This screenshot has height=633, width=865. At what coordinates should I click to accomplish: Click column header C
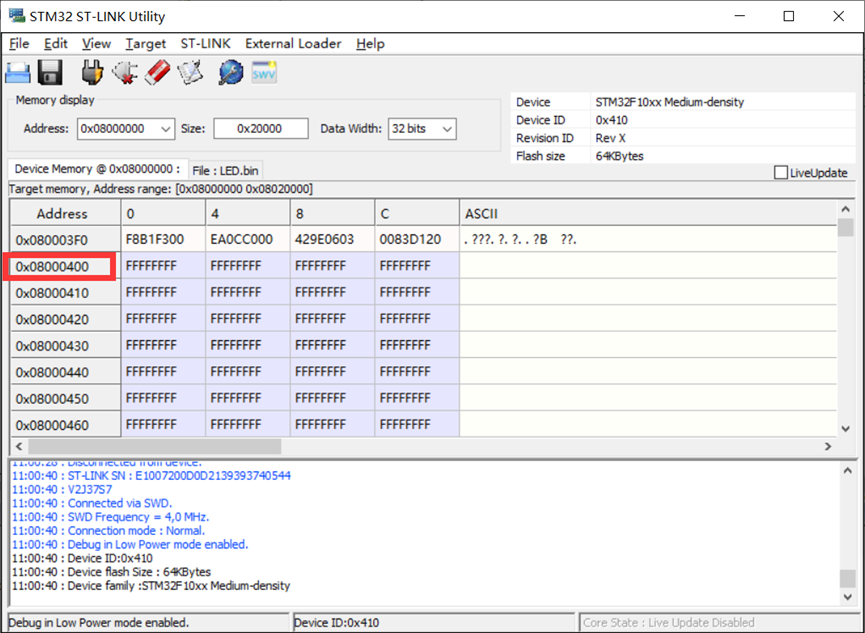(417, 214)
